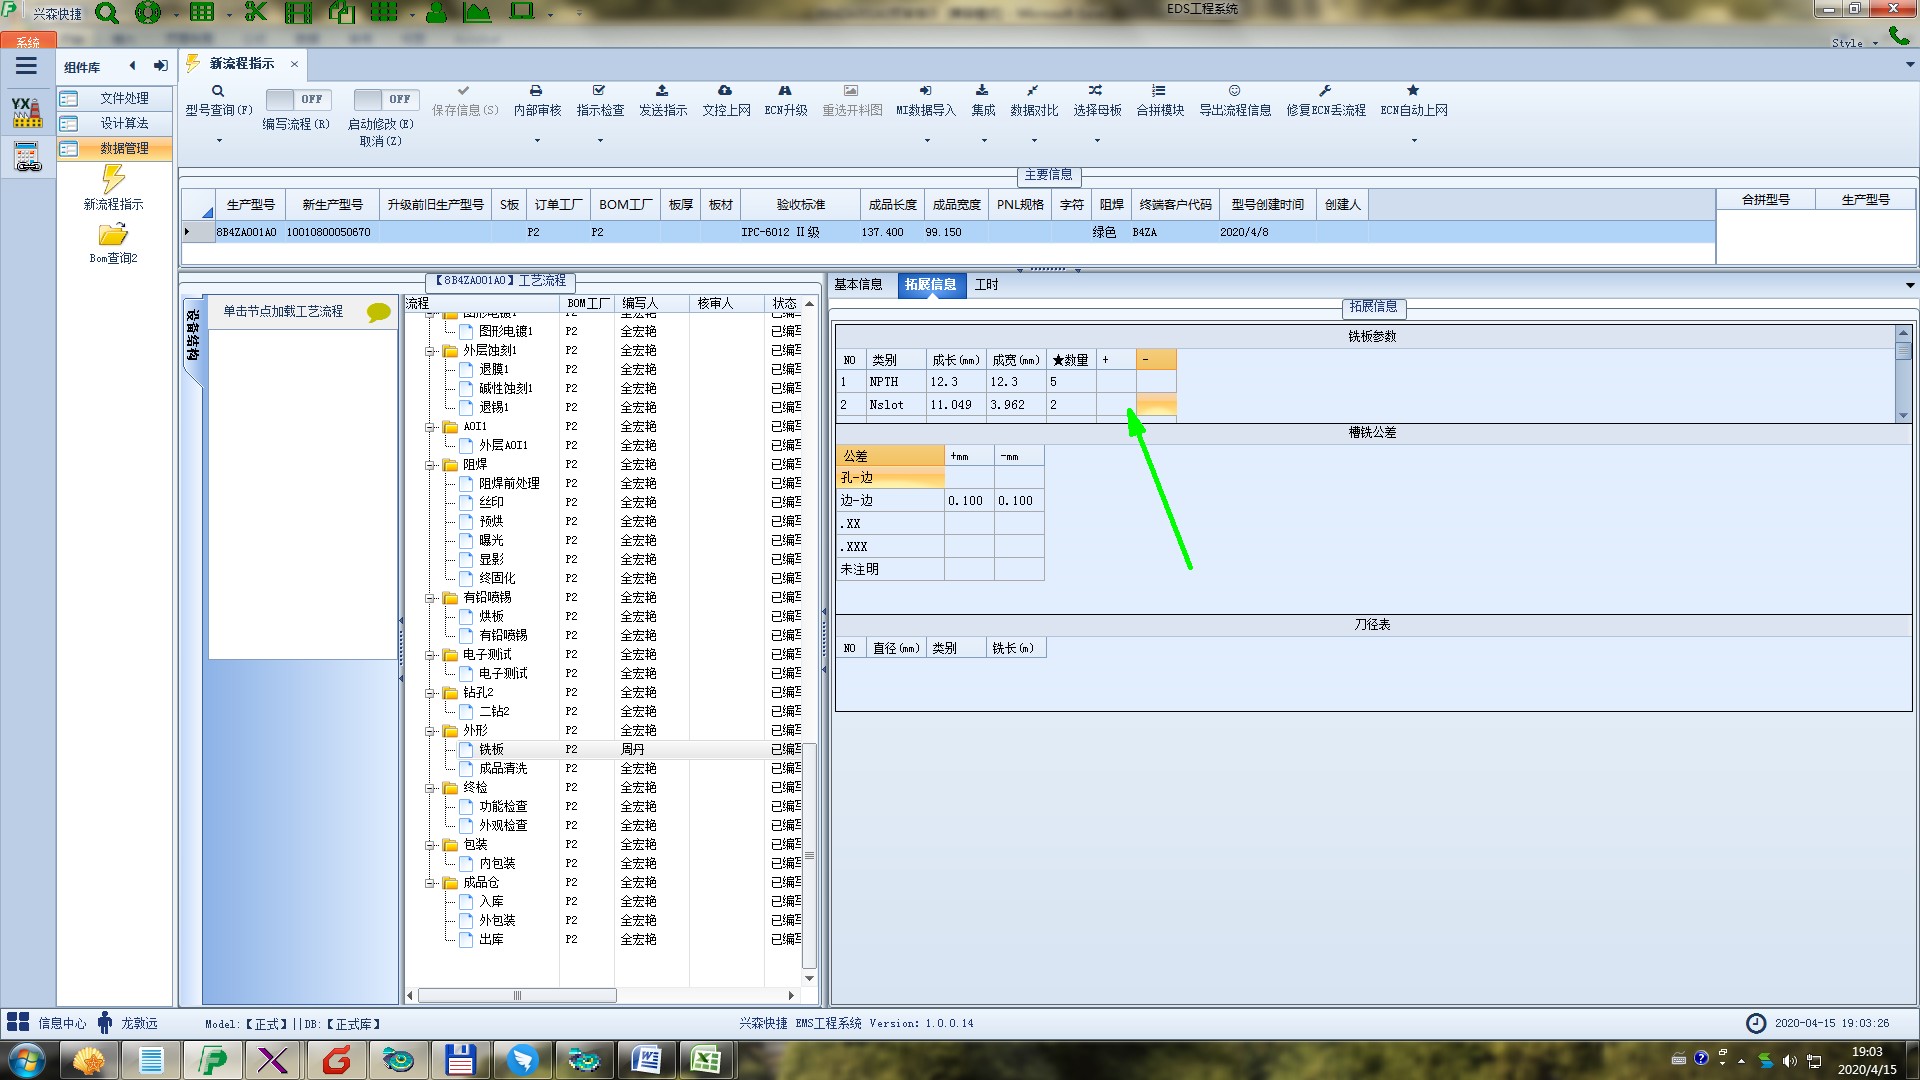Select the 铣板 tree node
This screenshot has height=1080, width=1920.
[x=491, y=749]
